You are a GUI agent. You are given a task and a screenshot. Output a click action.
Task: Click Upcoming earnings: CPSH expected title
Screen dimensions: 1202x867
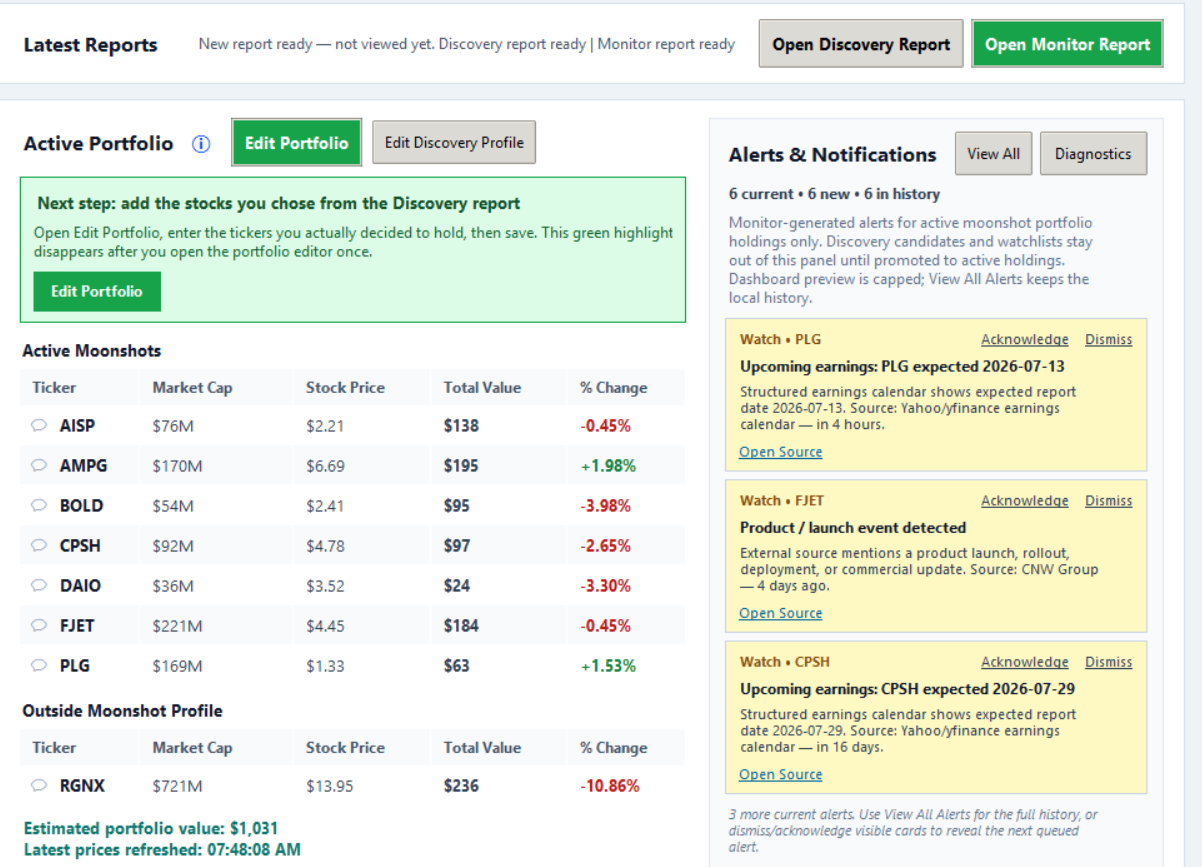(907, 689)
